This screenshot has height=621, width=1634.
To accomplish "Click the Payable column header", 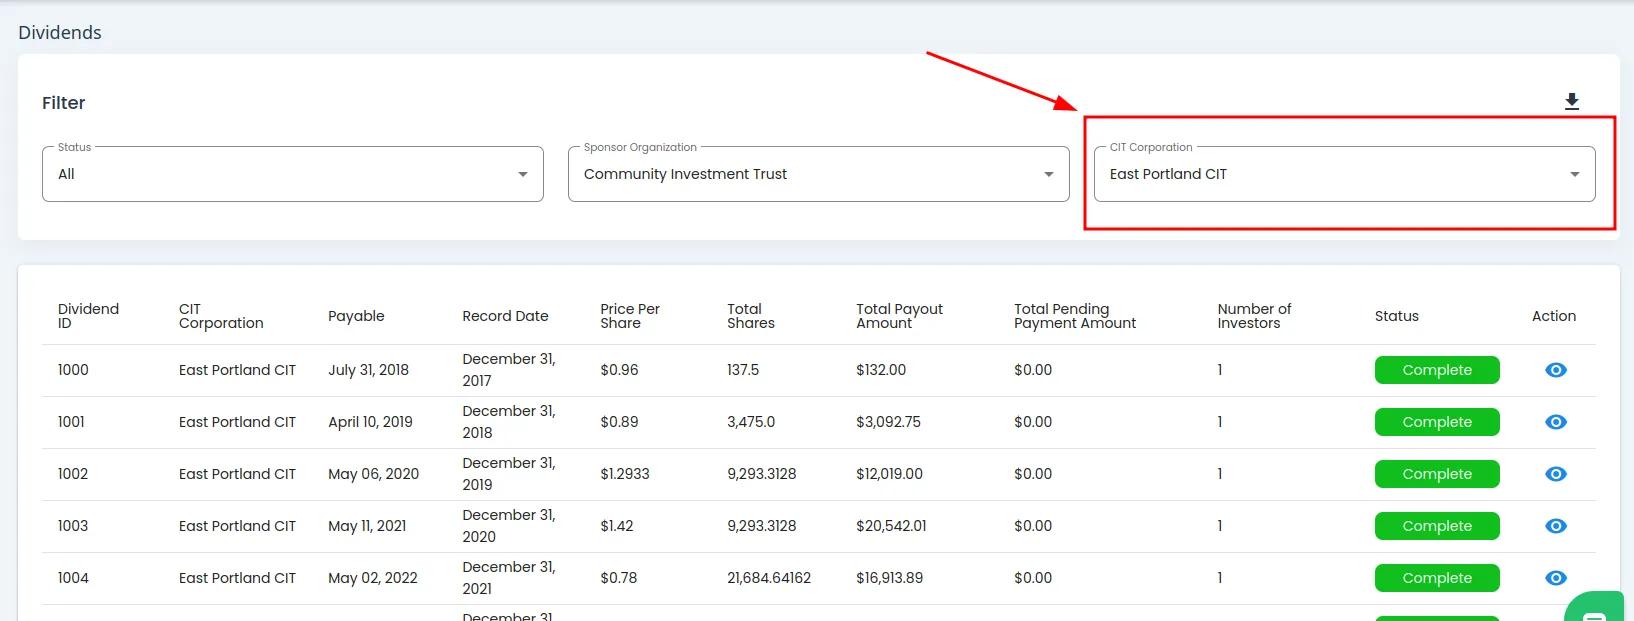I will click(x=356, y=316).
